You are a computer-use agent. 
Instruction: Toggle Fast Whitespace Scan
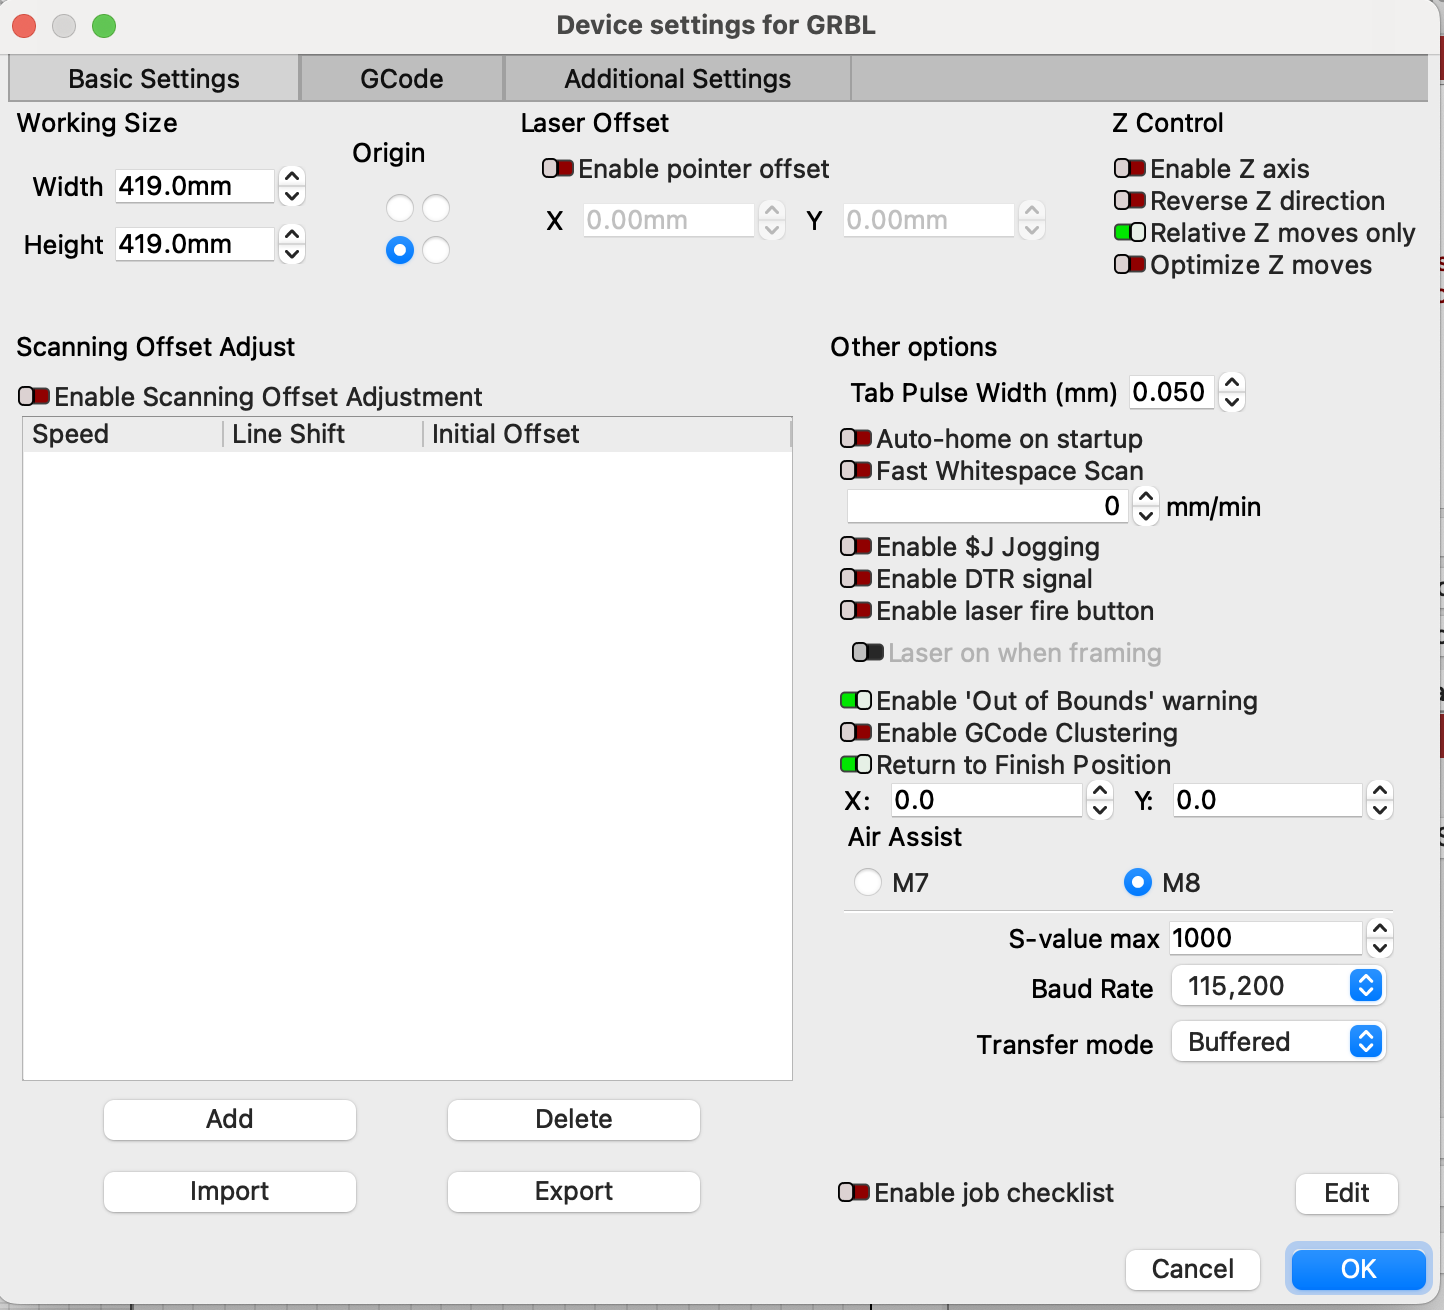coord(856,471)
